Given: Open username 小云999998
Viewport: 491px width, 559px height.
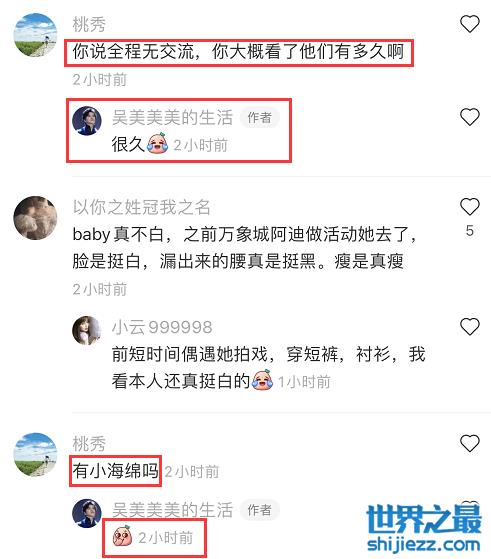Looking at the screenshot, I should pyautogui.click(x=162, y=327).
